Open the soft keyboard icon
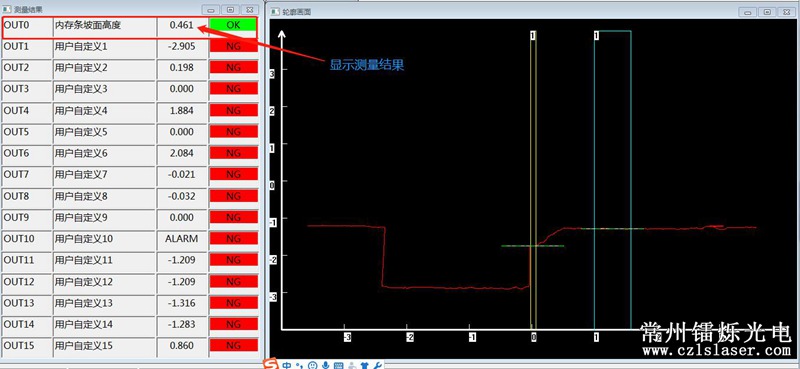The image size is (800, 369). [x=338, y=365]
